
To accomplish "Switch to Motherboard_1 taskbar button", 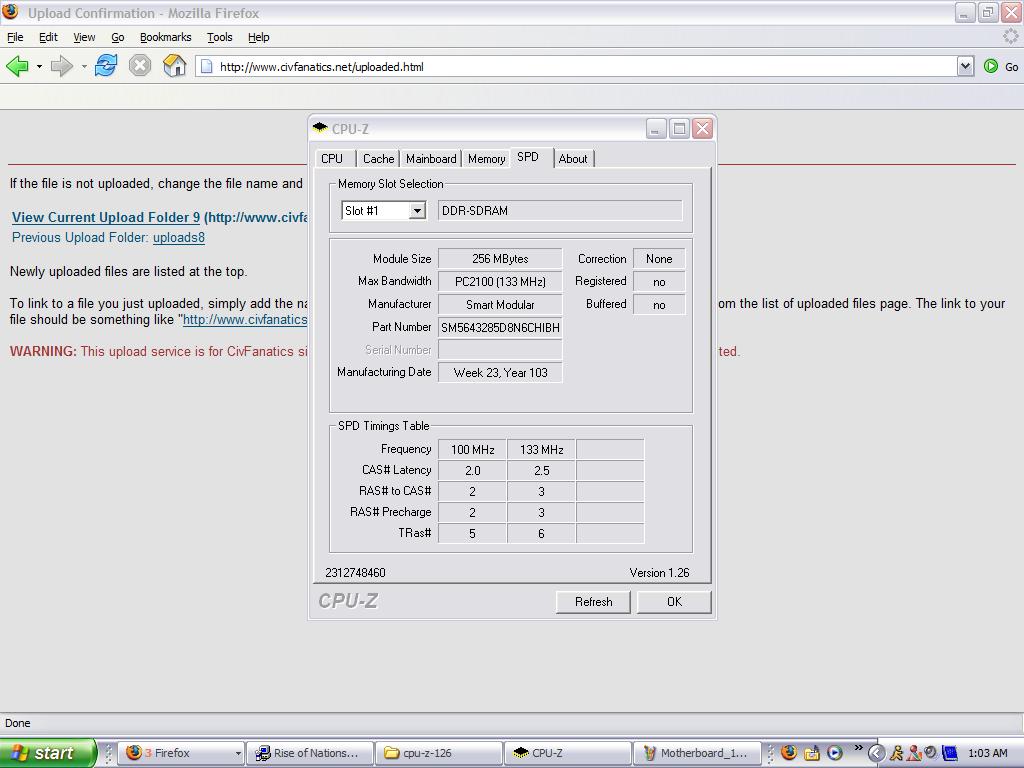I will click(697, 753).
